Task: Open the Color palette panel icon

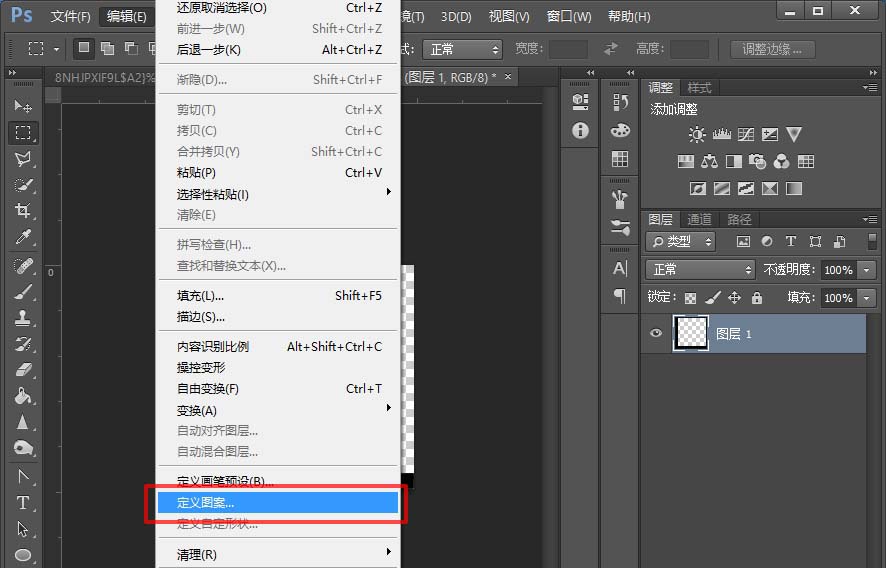Action: tap(620, 131)
